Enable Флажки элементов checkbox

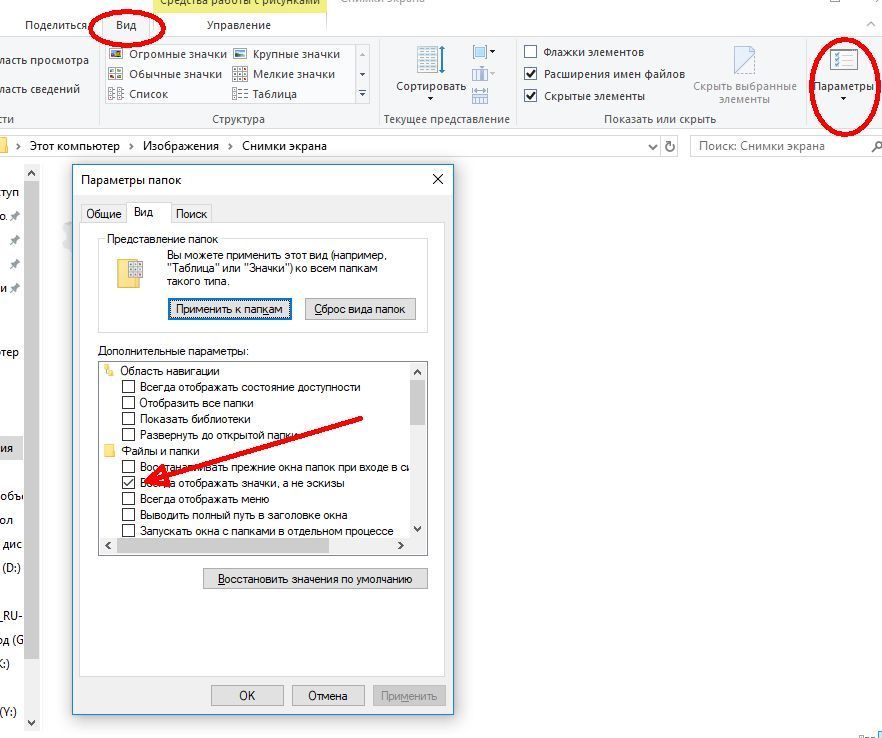click(x=531, y=52)
